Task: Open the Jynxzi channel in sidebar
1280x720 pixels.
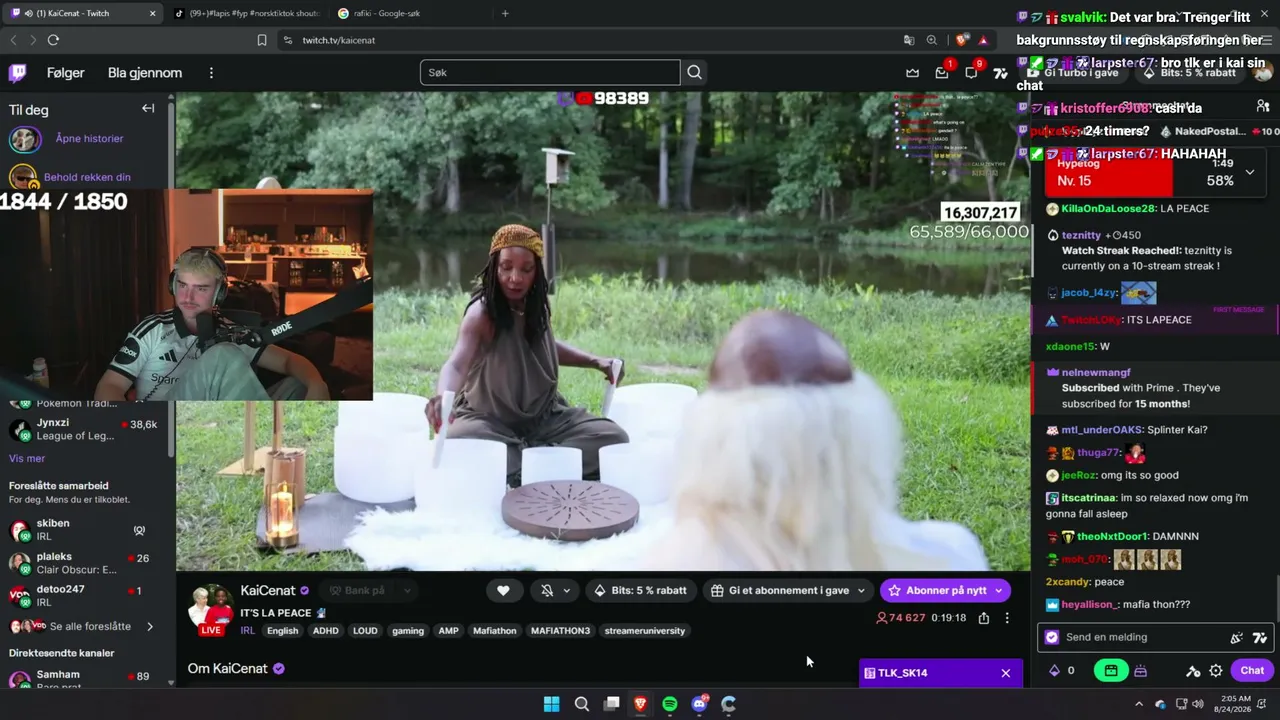Action: [85, 430]
